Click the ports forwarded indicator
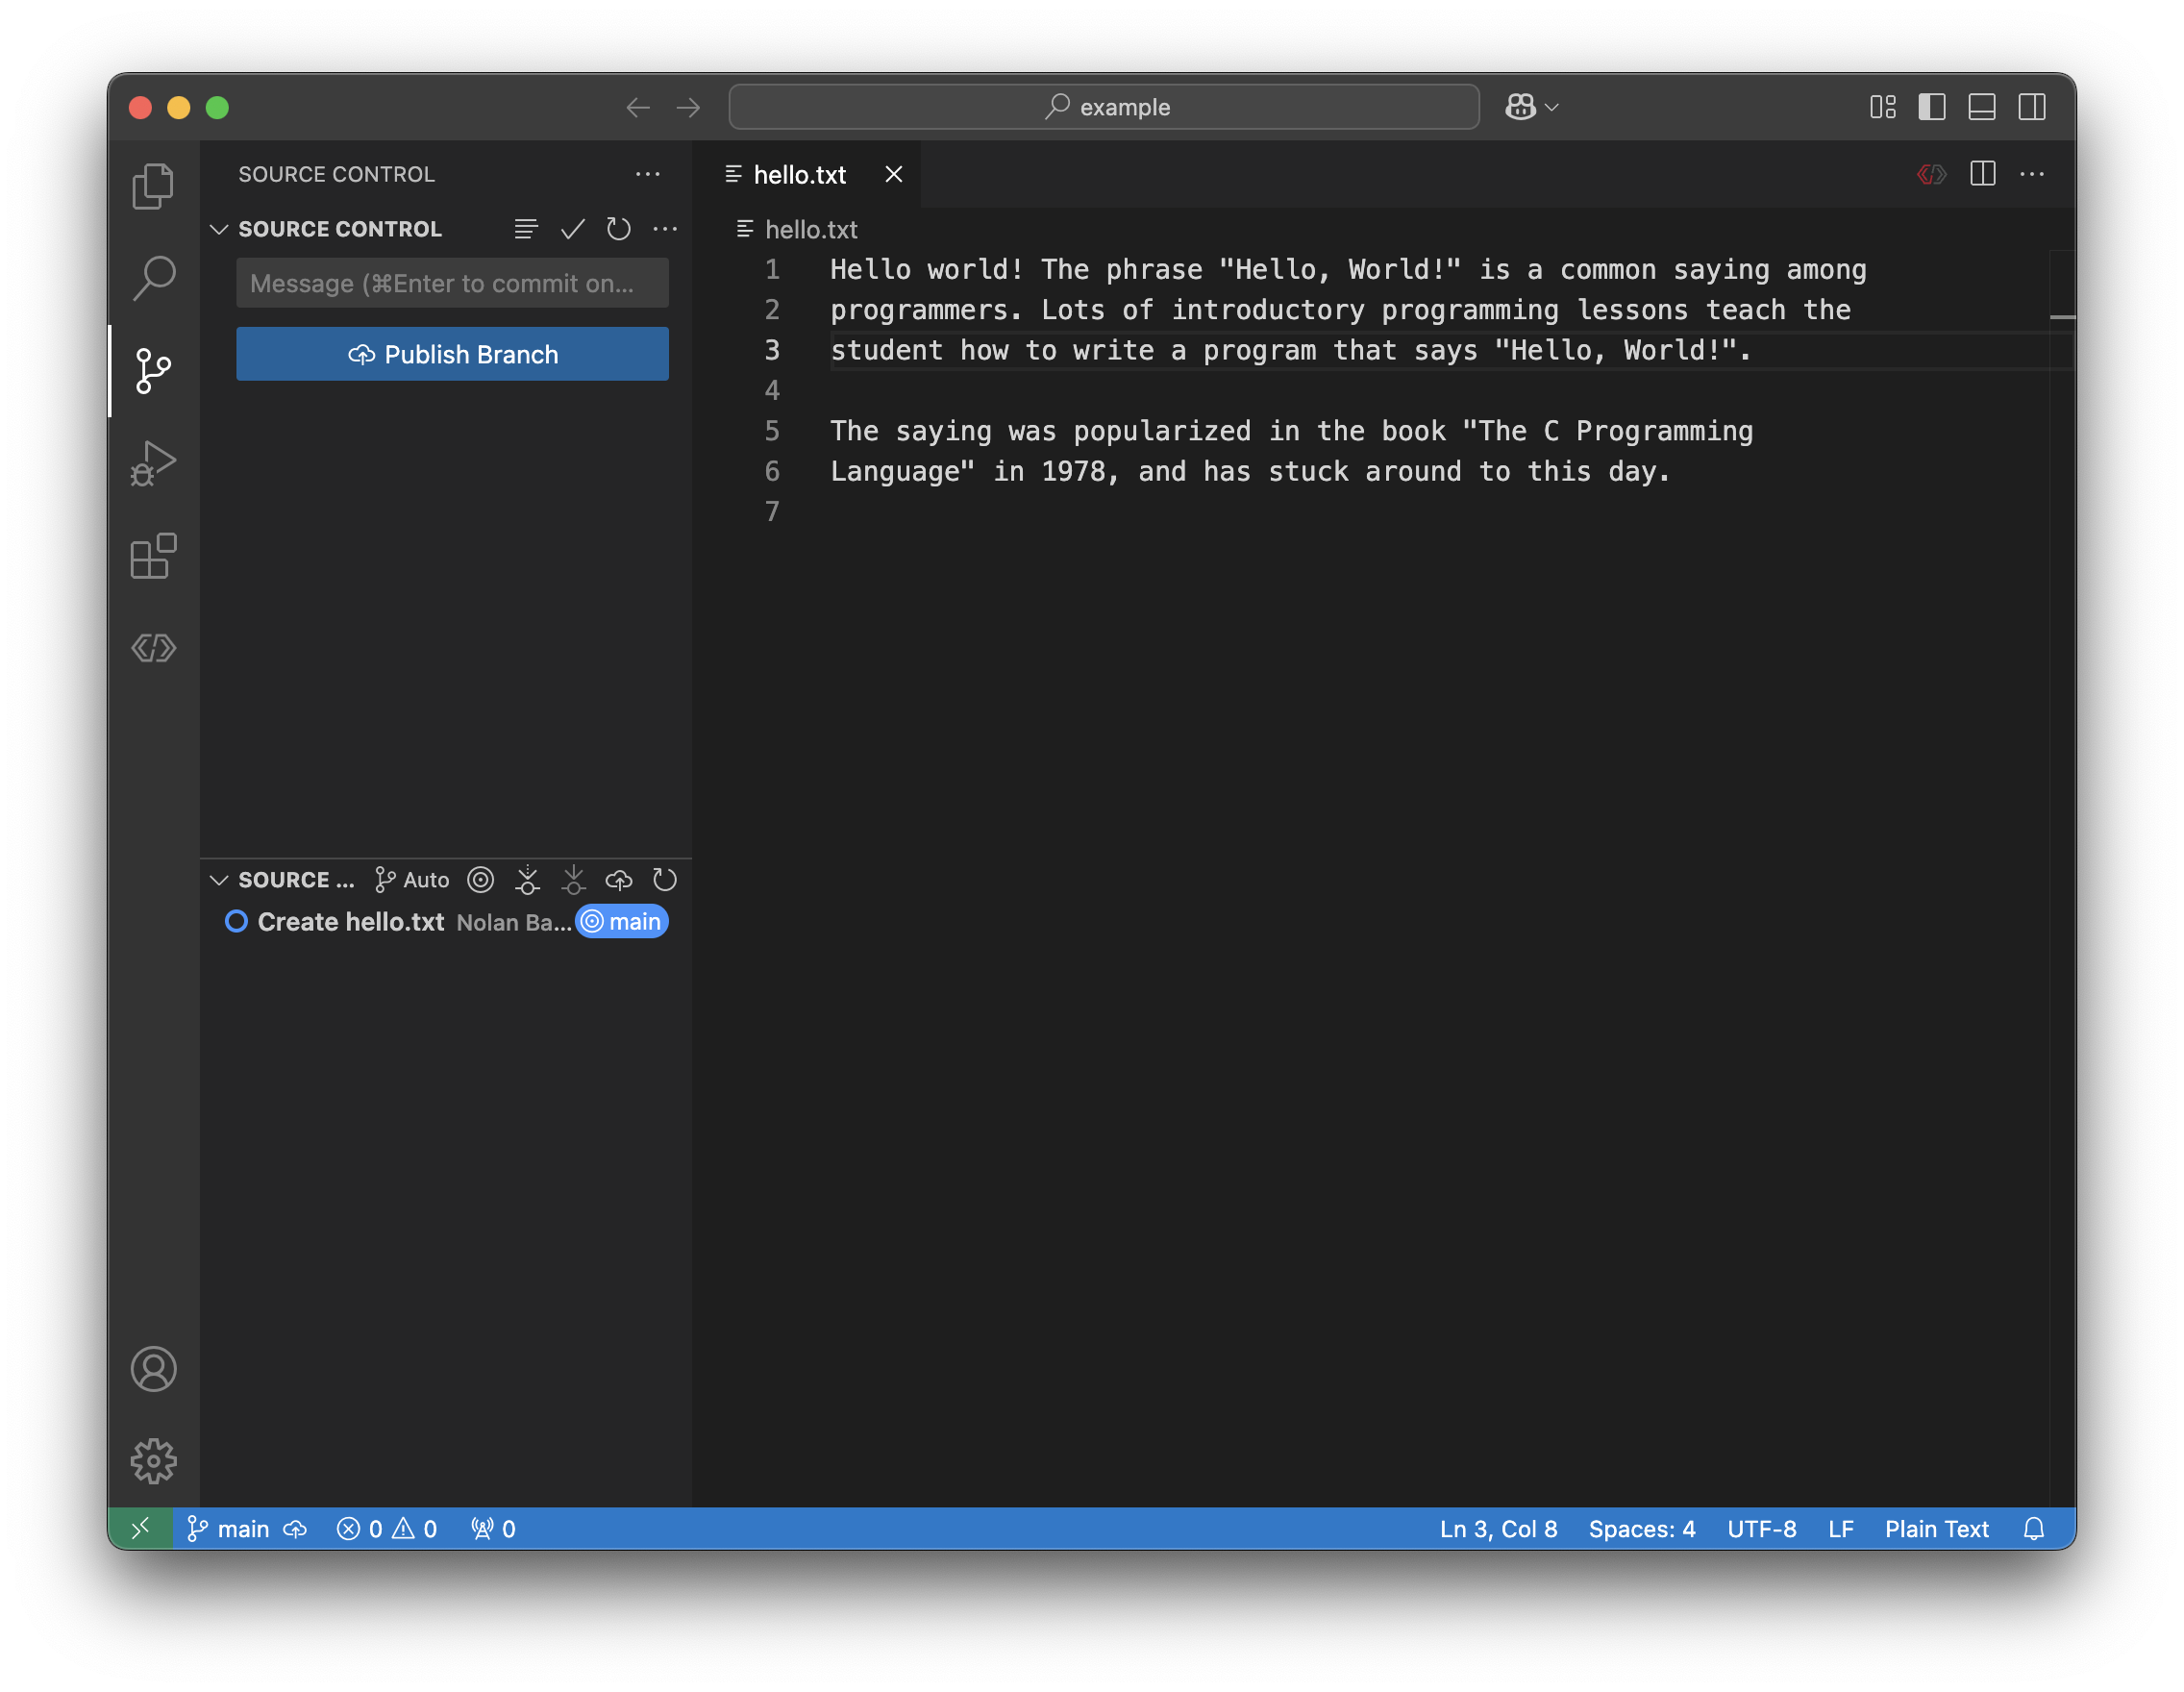Image resolution: width=2184 pixels, height=1692 pixels. 493,1529
